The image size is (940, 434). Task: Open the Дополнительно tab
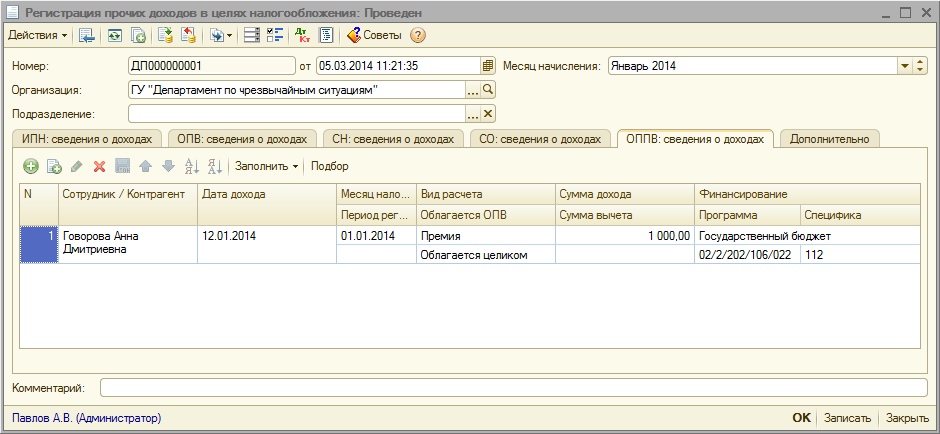point(829,139)
